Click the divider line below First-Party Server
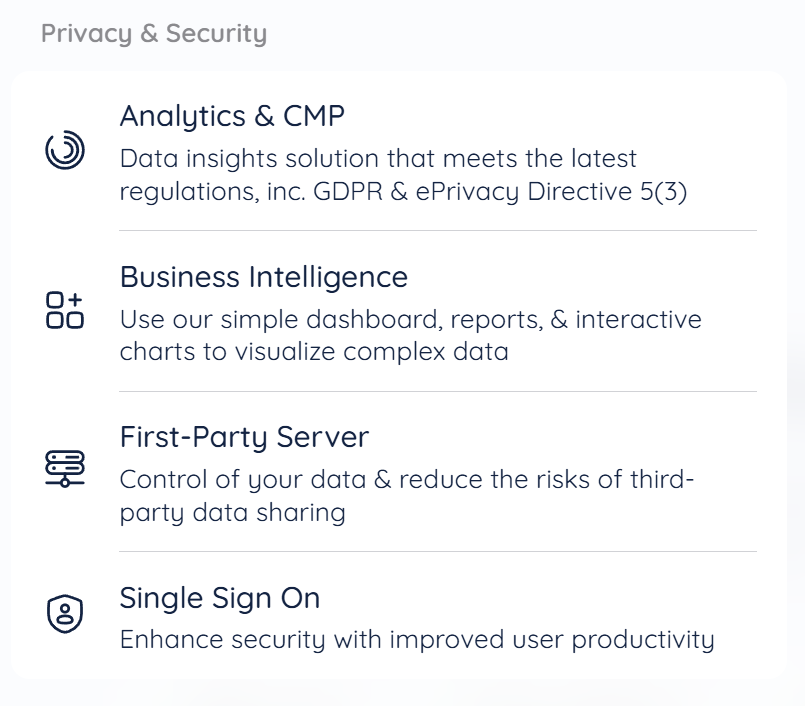Image resolution: width=805 pixels, height=706 pixels. pyautogui.click(x=437, y=551)
